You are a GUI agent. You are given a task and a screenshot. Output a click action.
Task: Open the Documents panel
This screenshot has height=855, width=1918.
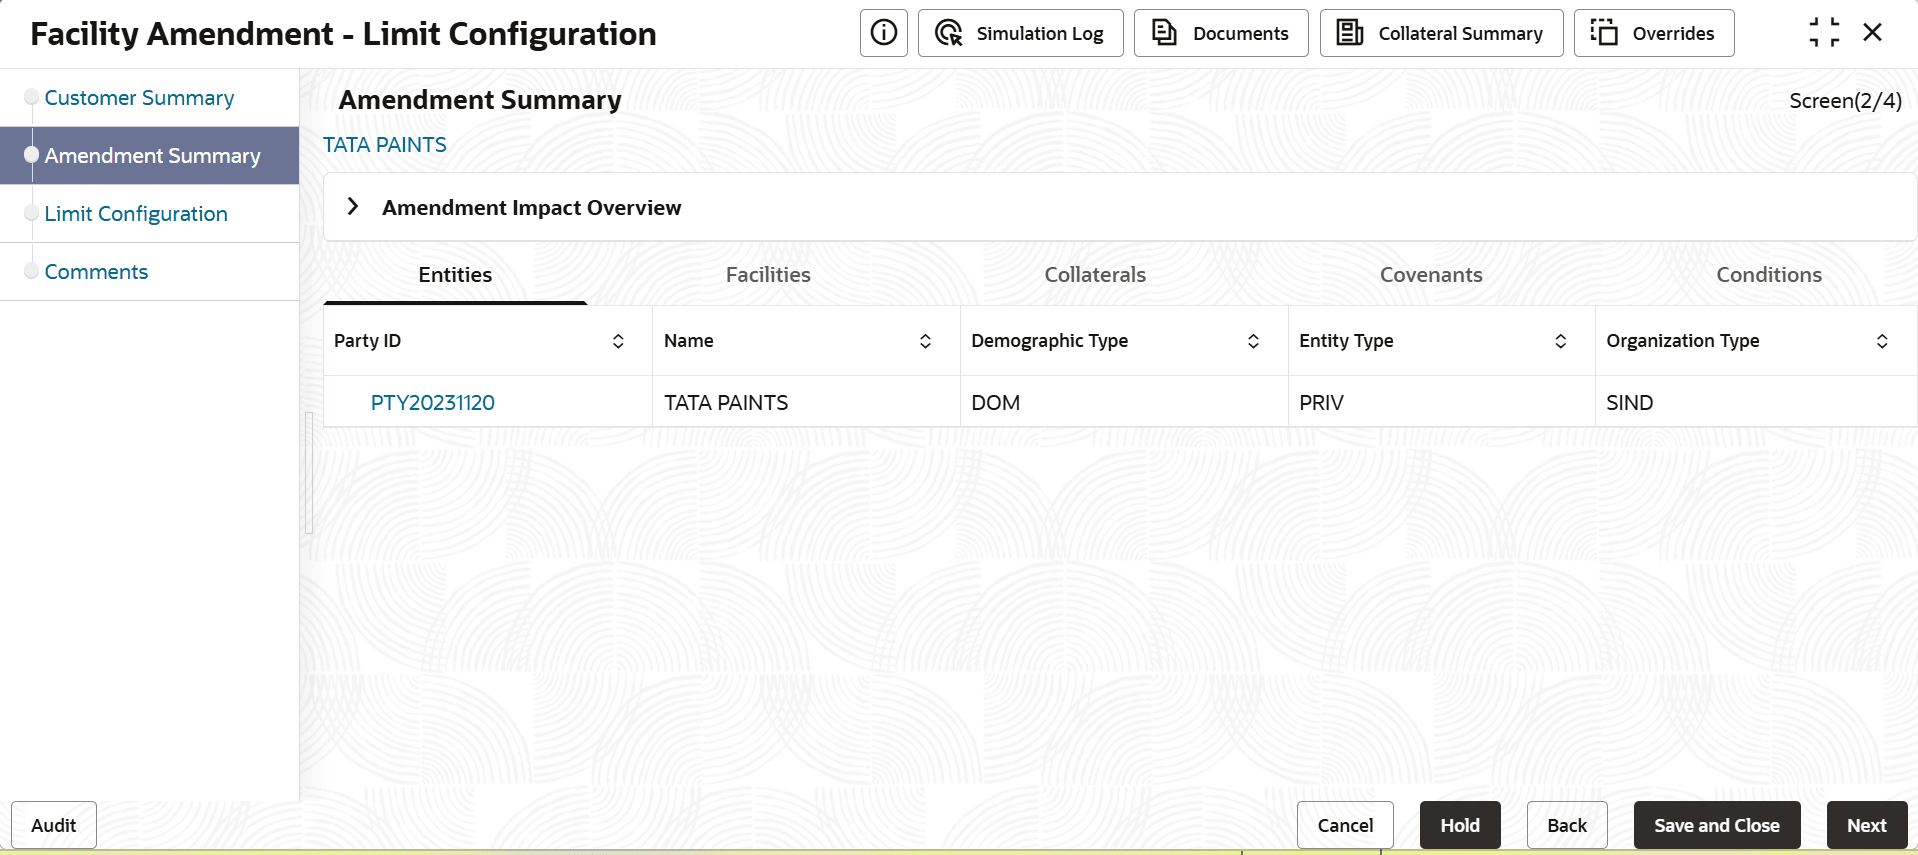[1221, 33]
